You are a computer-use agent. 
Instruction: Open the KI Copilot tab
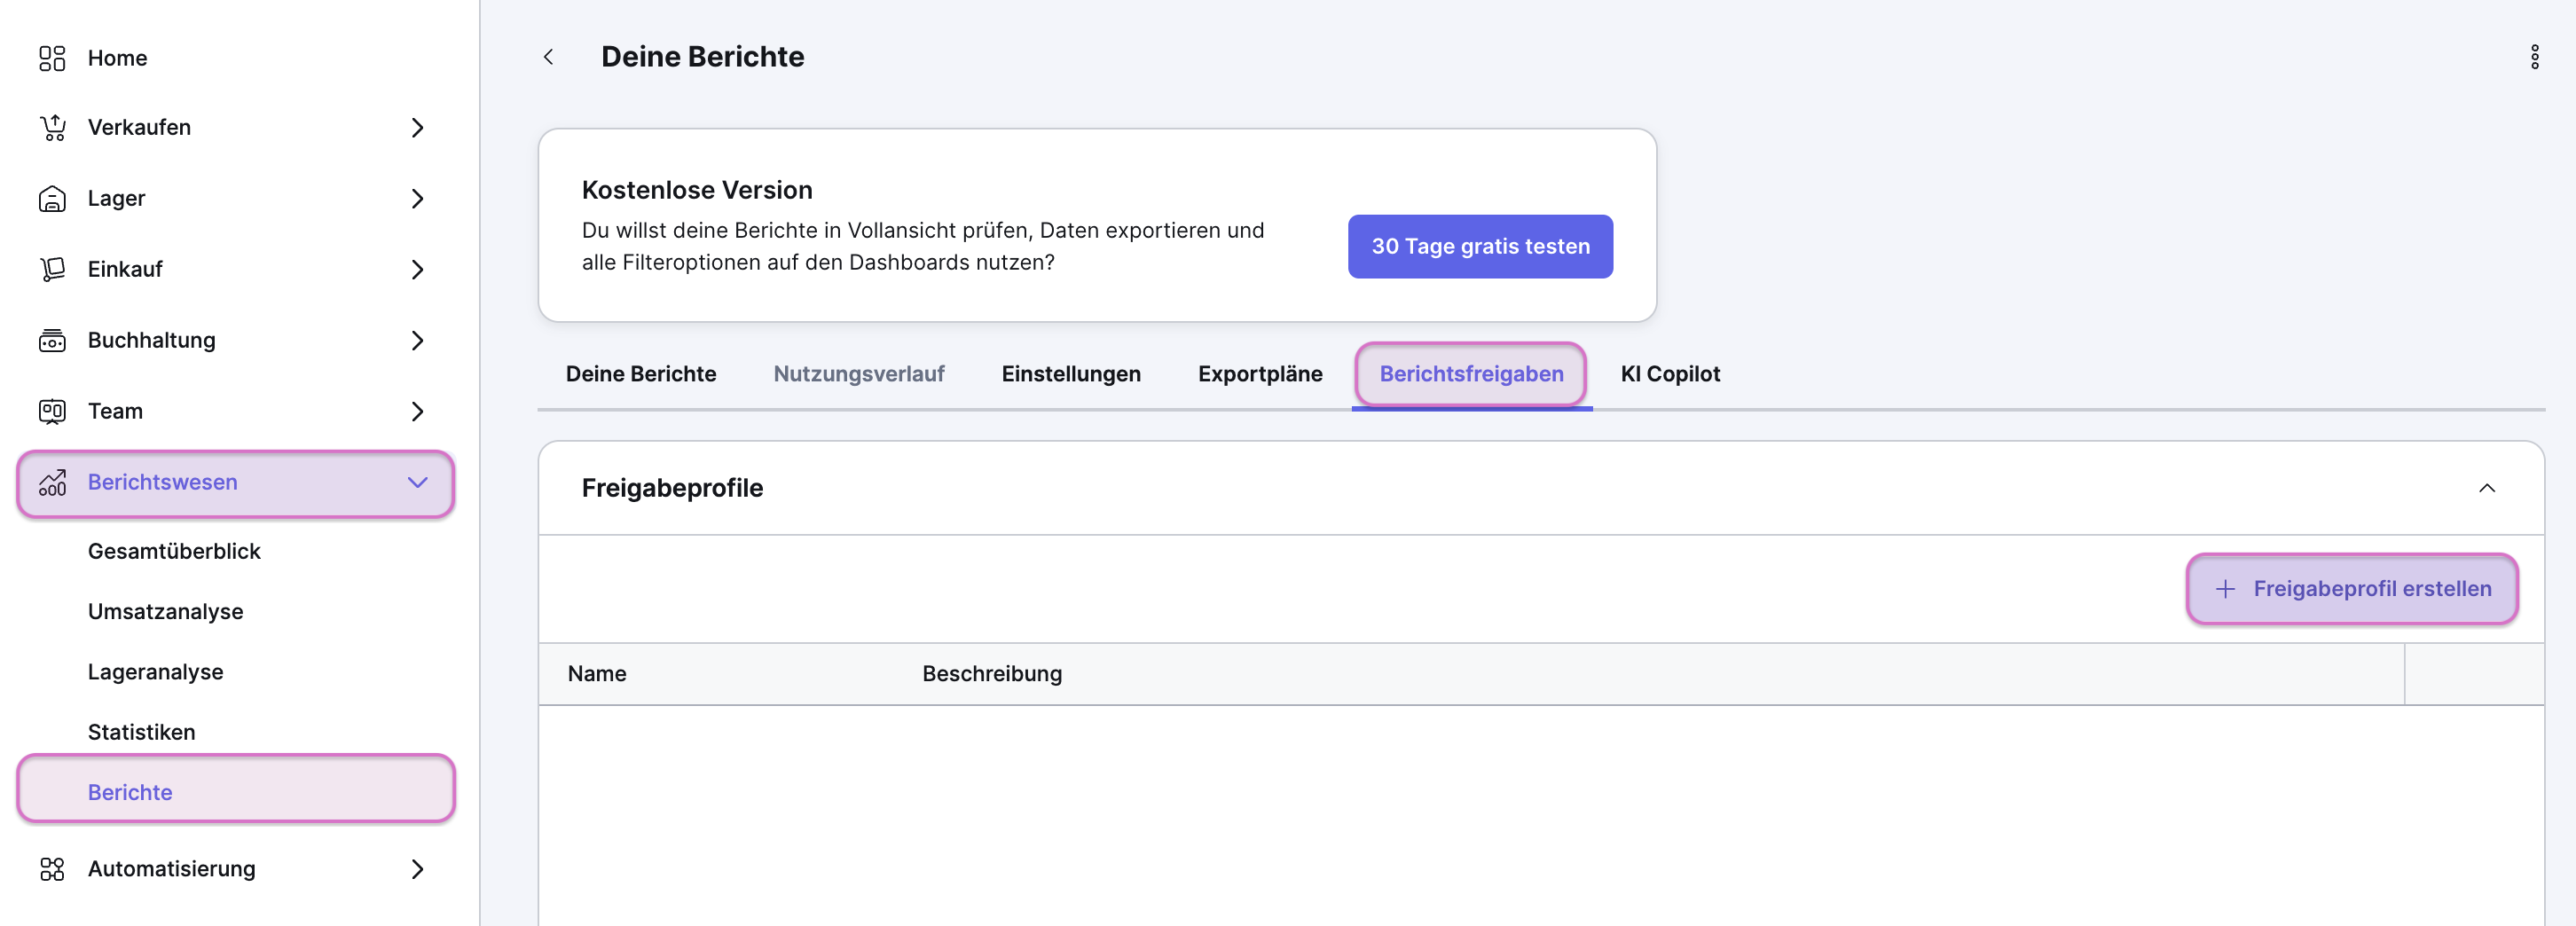pyautogui.click(x=1669, y=374)
